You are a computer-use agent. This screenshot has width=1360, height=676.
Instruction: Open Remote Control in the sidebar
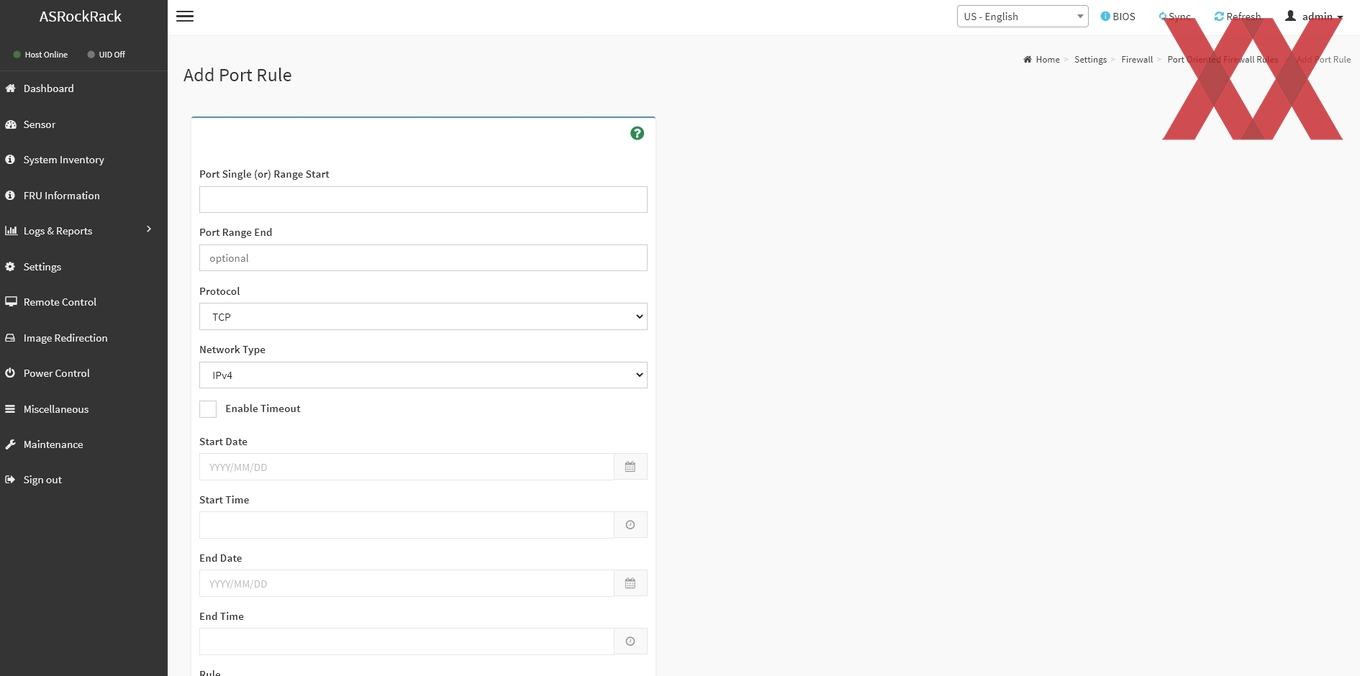pyautogui.click(x=83, y=302)
